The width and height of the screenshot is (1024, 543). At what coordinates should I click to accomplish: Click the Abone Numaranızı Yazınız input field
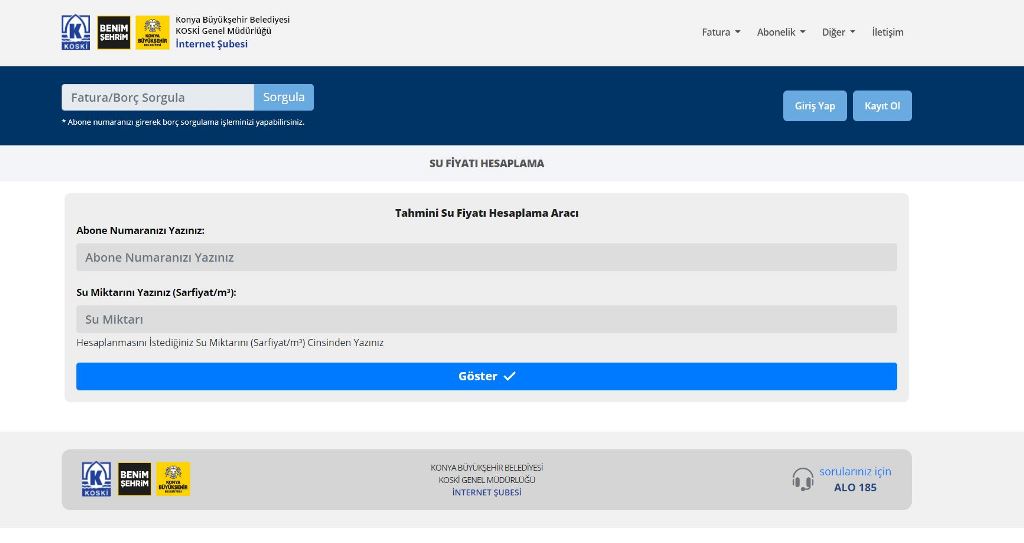(486, 257)
